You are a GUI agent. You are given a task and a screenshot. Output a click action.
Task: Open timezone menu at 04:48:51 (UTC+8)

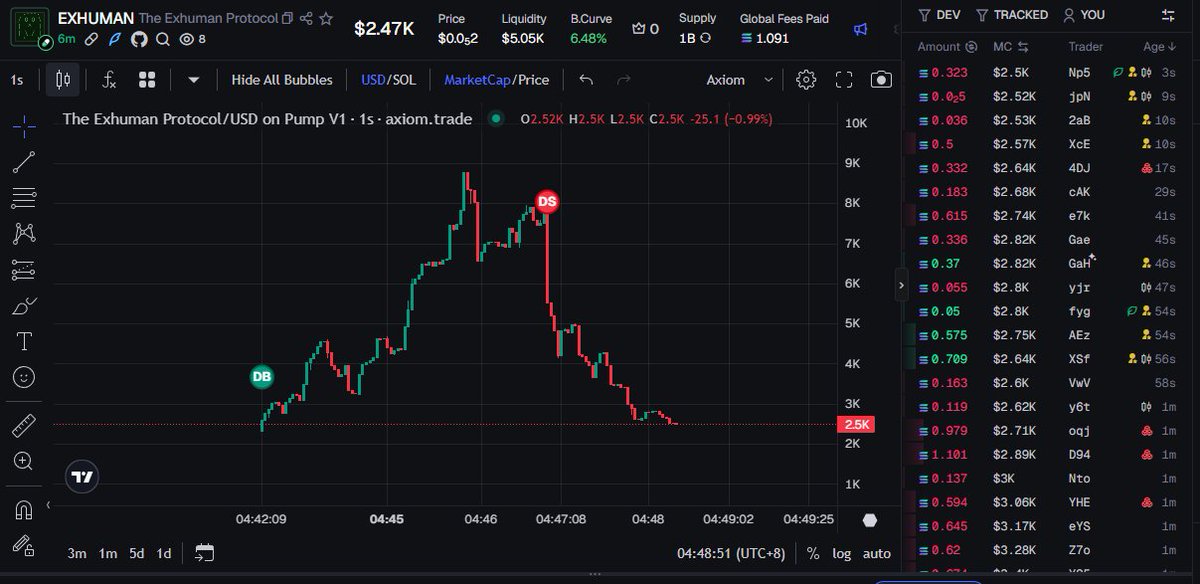coord(731,553)
